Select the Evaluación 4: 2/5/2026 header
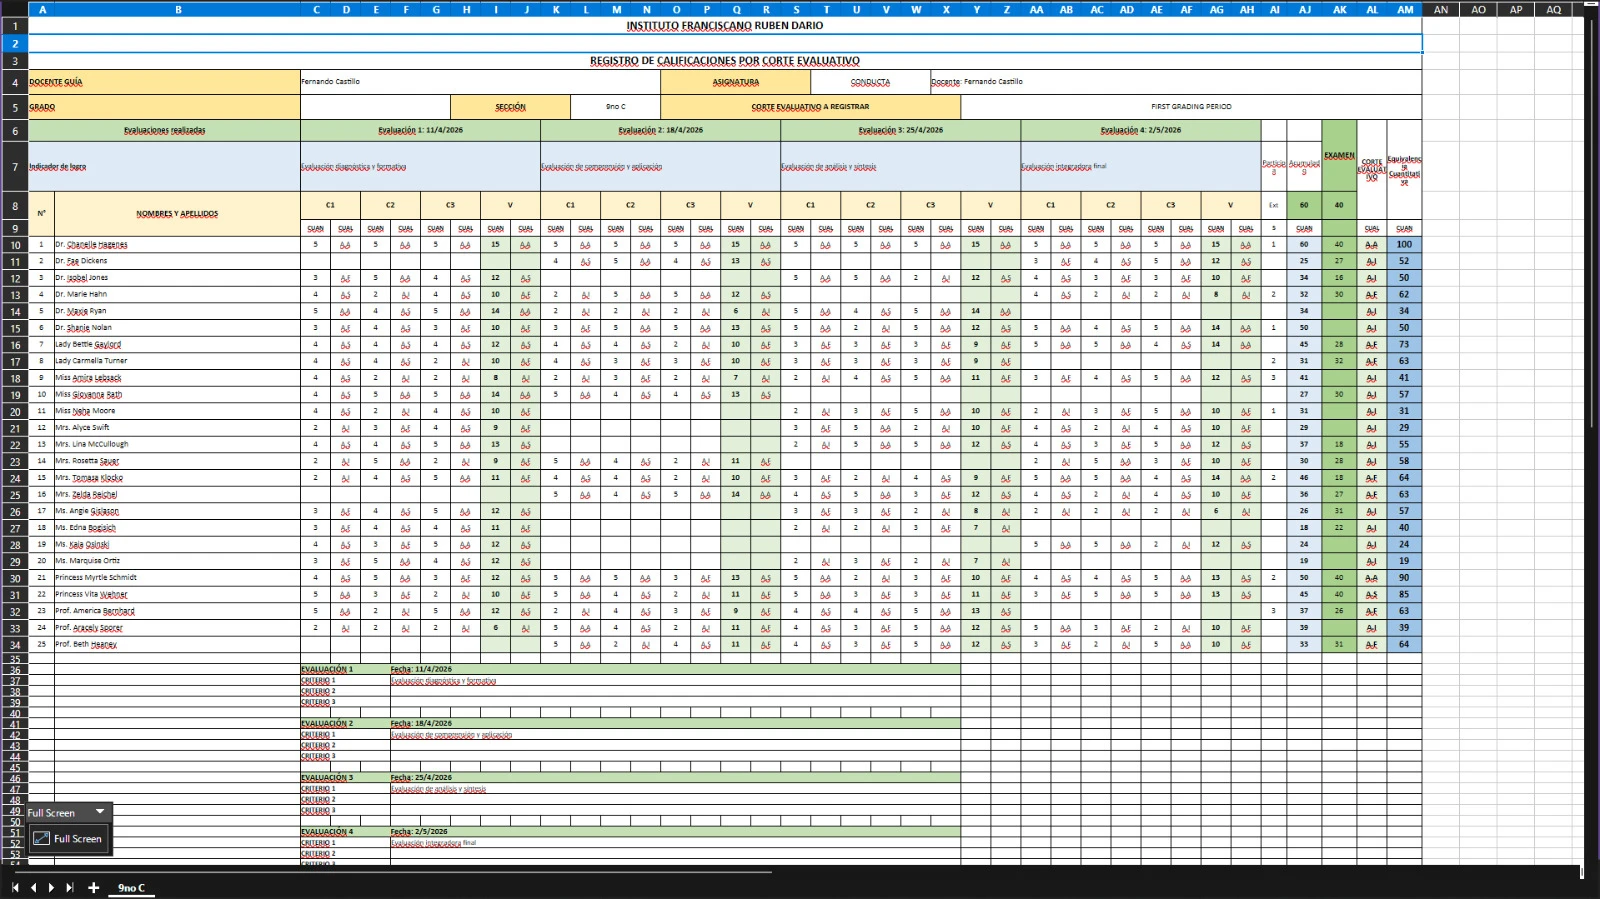This screenshot has height=899, width=1600. (x=1140, y=130)
